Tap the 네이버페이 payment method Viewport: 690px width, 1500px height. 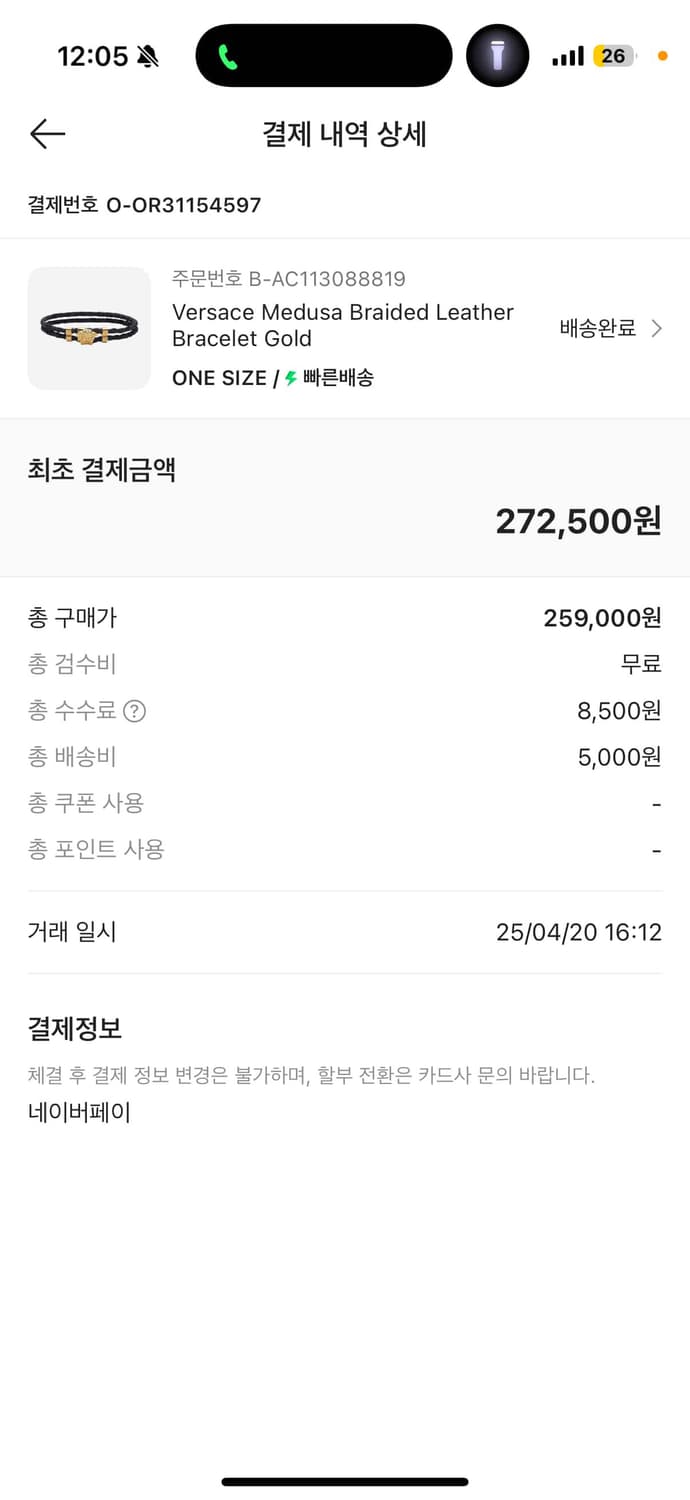point(79,1112)
